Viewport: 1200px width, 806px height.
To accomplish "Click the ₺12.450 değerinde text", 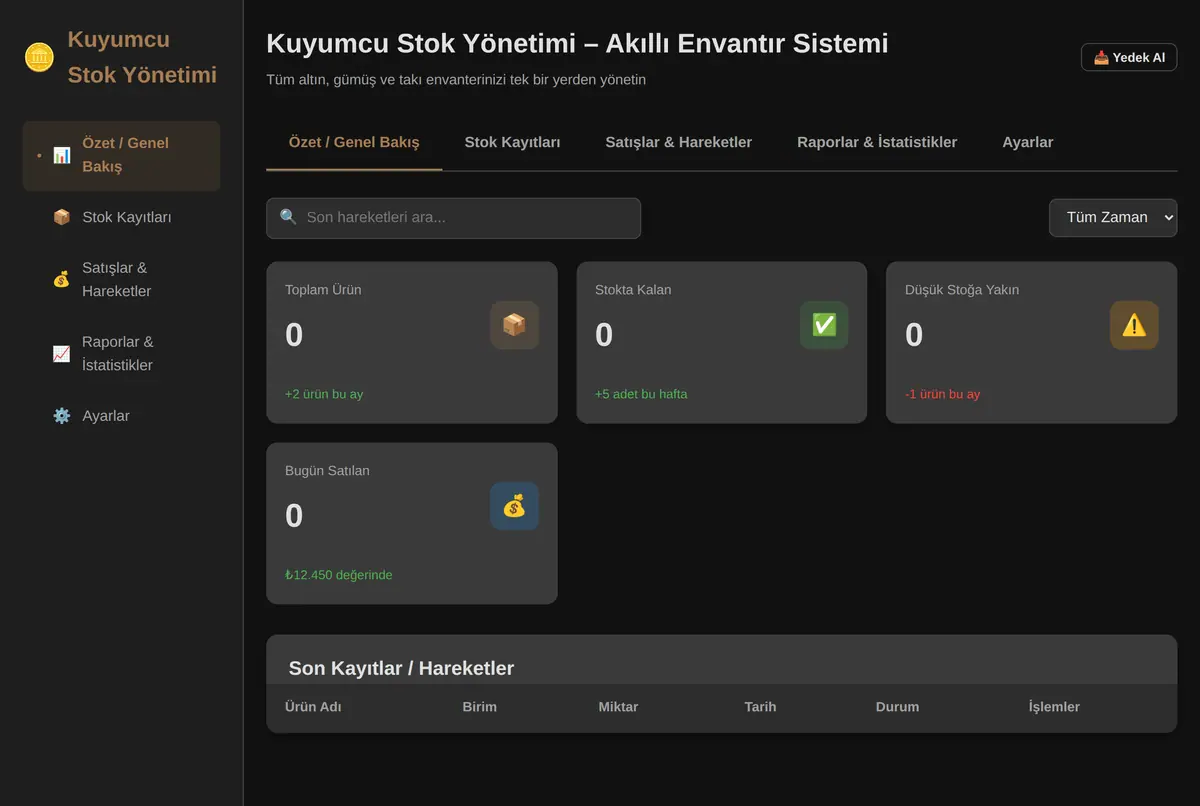I will [338, 575].
